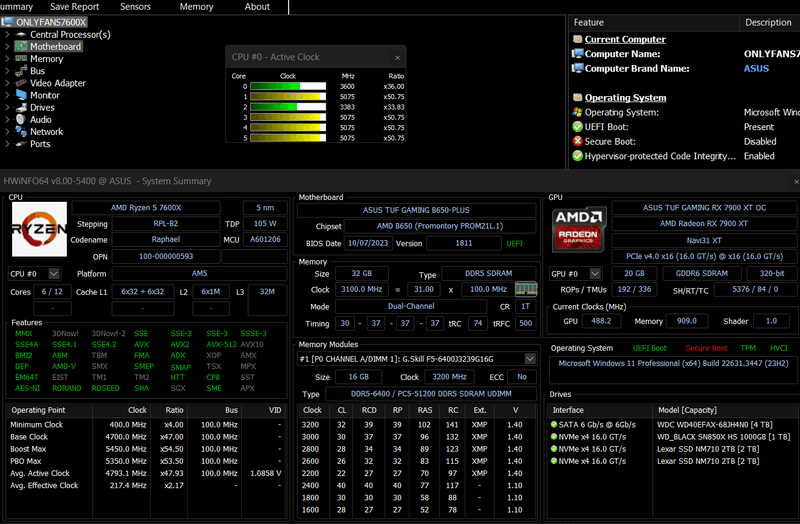Screen dimensions: 800x524
Task: Click the UEFI Boot green check icon
Action: coord(578,127)
